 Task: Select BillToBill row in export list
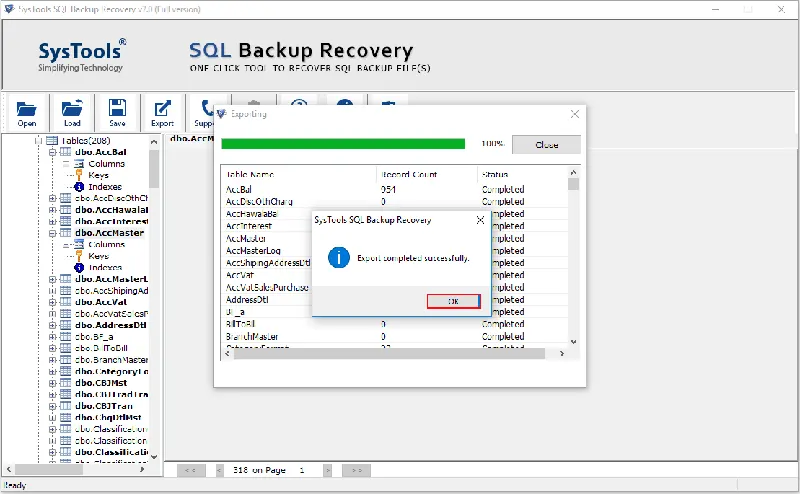tap(394, 324)
